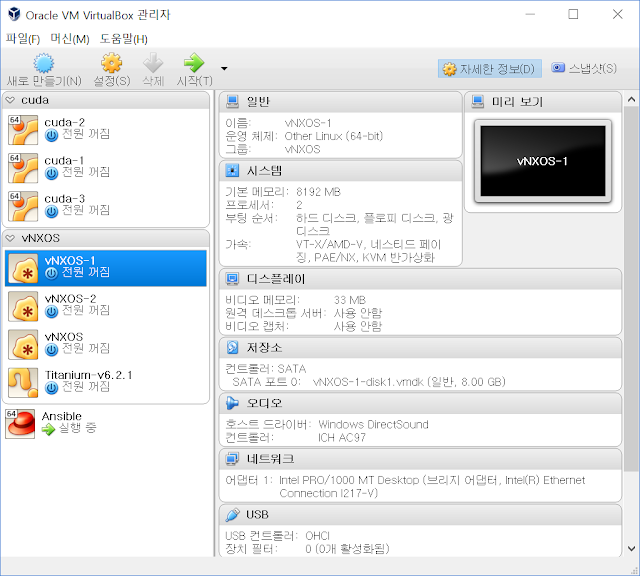Select cuda-3 VM icon

[x=23, y=206]
